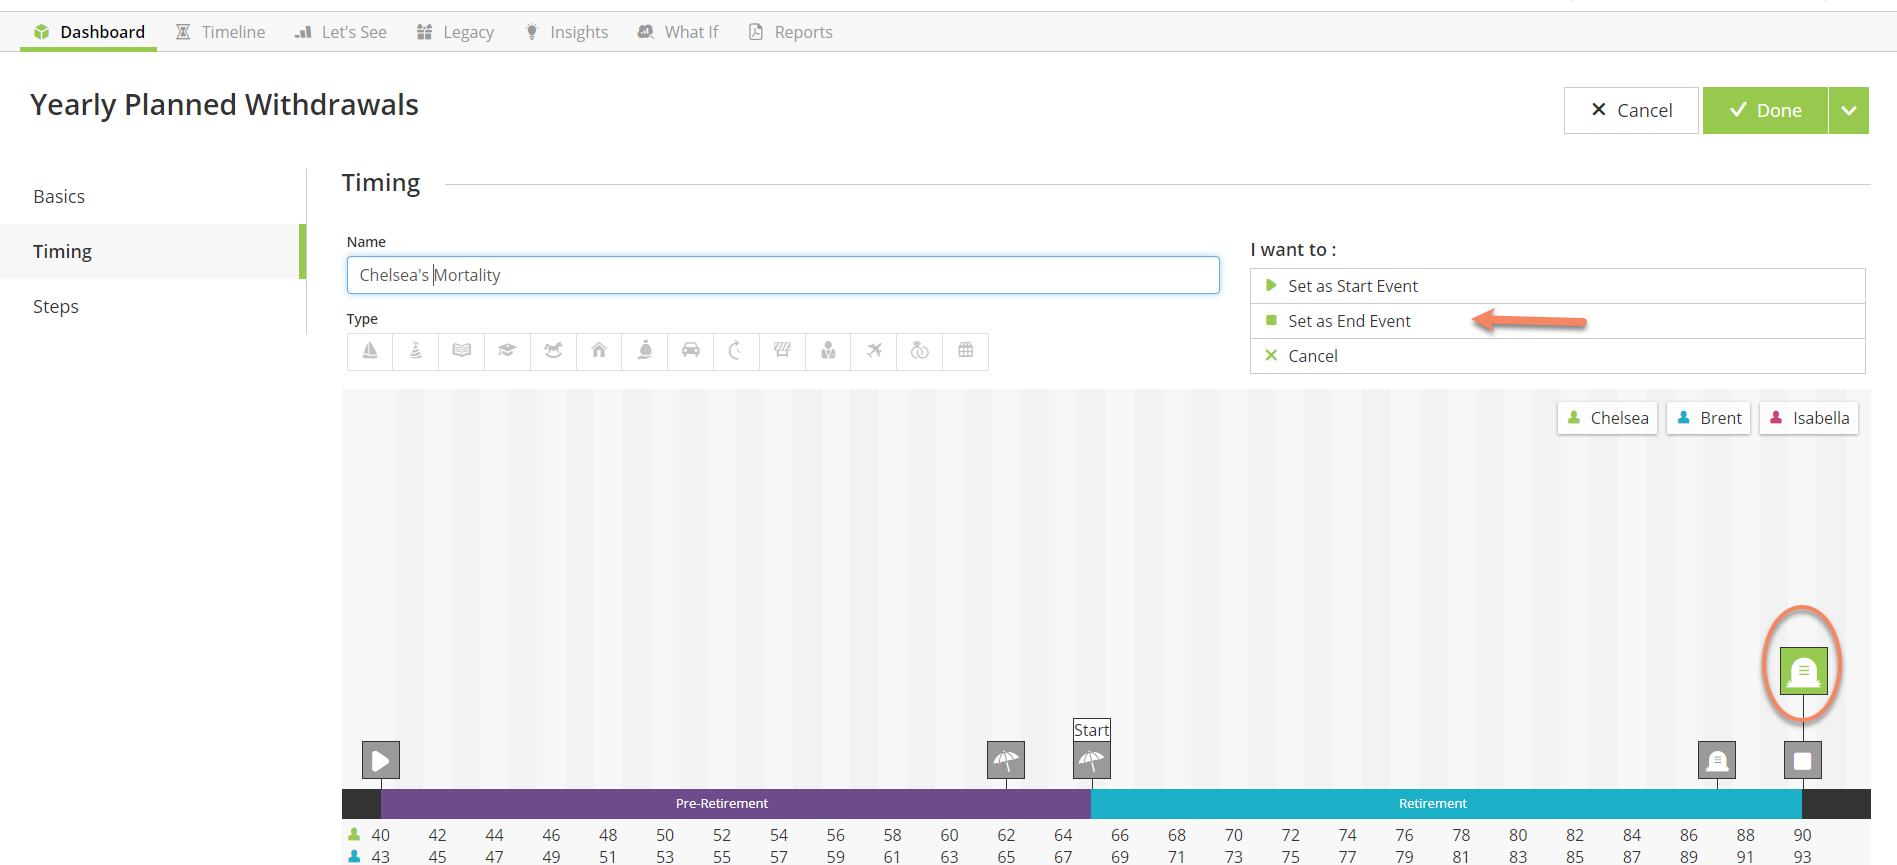Select the open book event type icon

462,351
